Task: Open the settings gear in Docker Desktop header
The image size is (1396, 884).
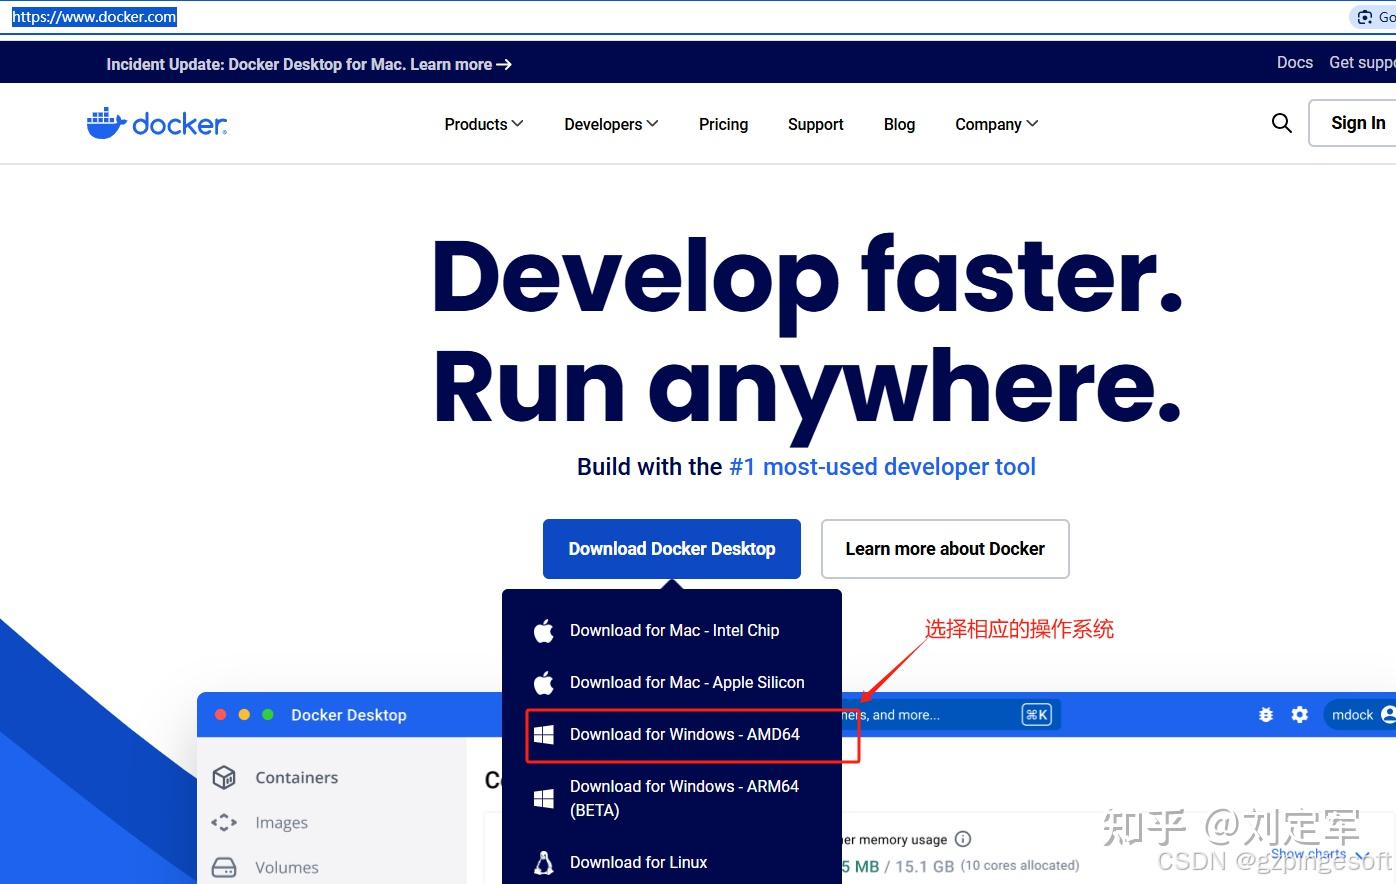Action: coord(1300,715)
